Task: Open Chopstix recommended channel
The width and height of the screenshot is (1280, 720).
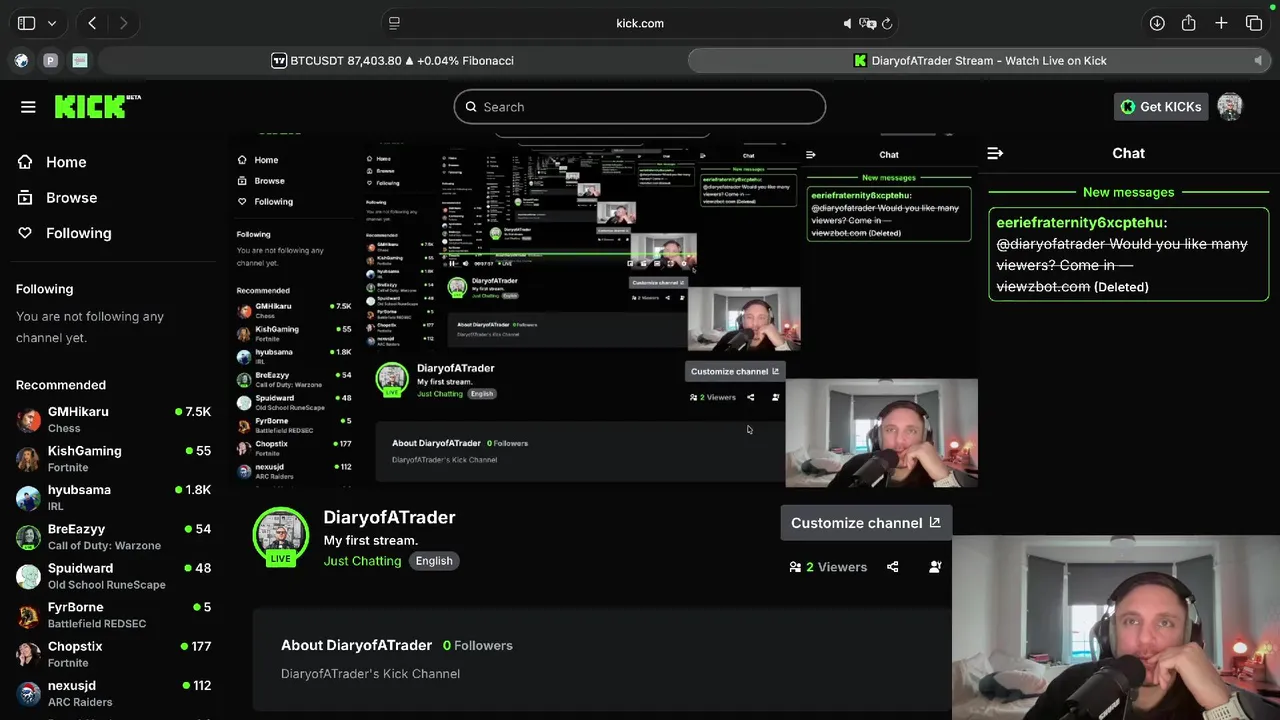Action: coord(113,653)
